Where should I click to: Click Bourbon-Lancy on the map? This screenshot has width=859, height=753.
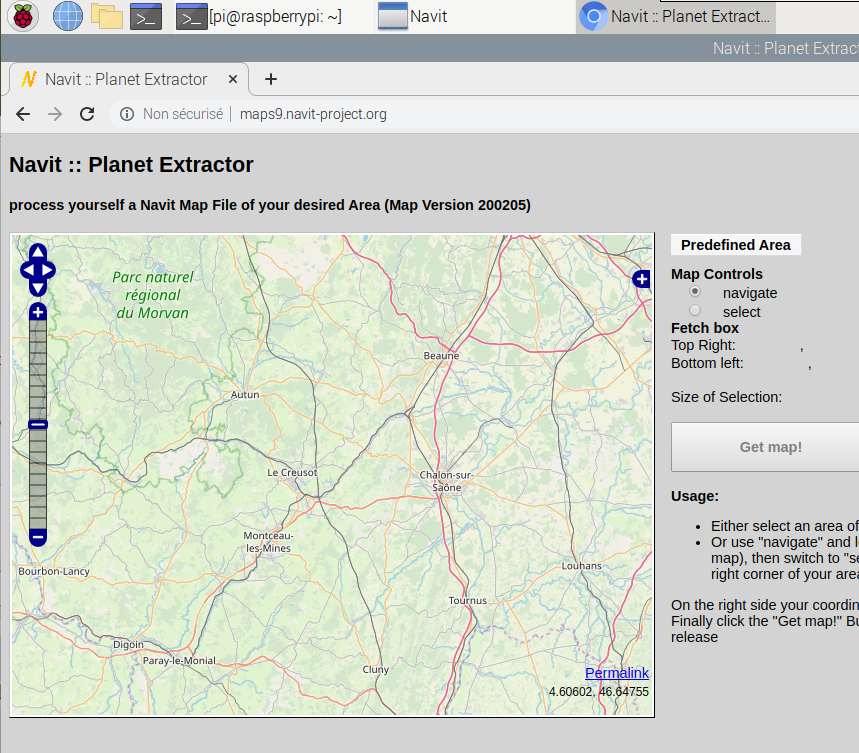(54, 571)
